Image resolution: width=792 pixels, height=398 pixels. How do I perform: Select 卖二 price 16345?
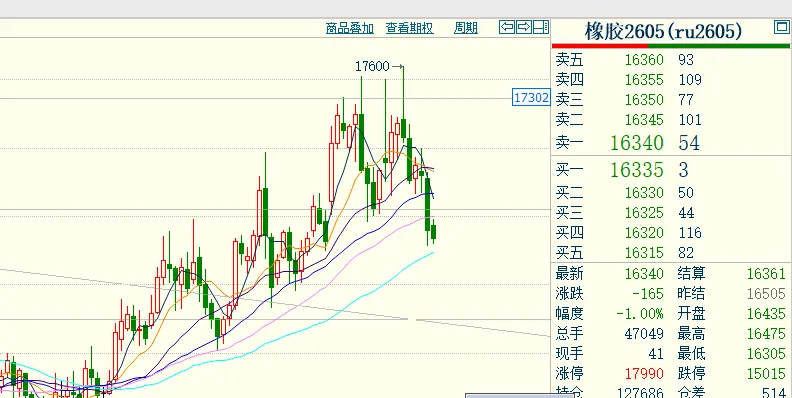pos(644,120)
